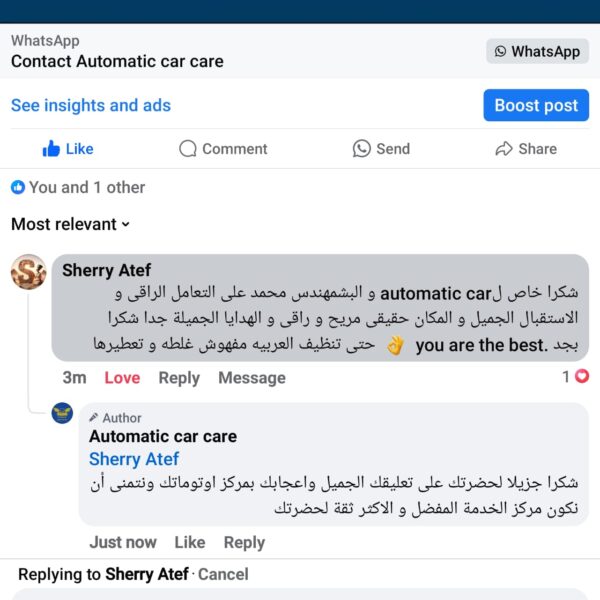
Task: Tap the Comment speech bubble icon
Action: point(188,149)
